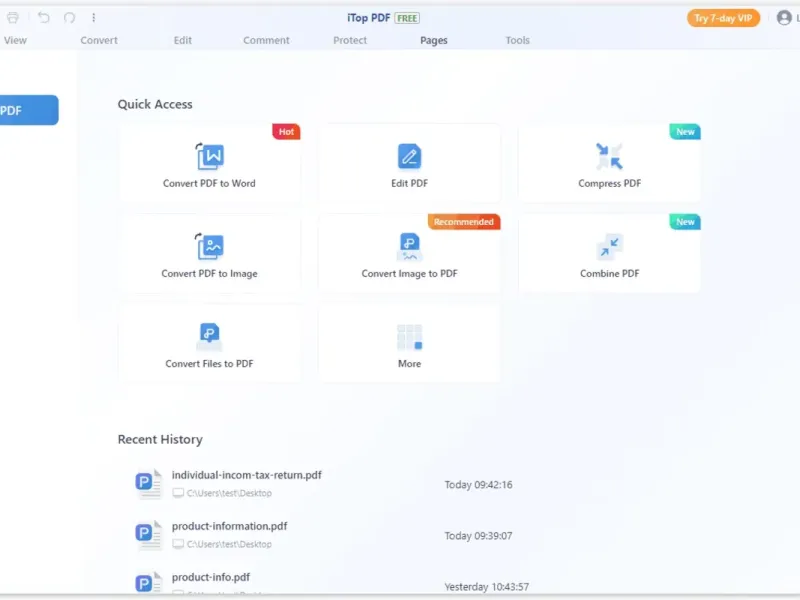The image size is (800, 600).
Task: Click the New badge on Combine PDF card
Action: point(685,222)
